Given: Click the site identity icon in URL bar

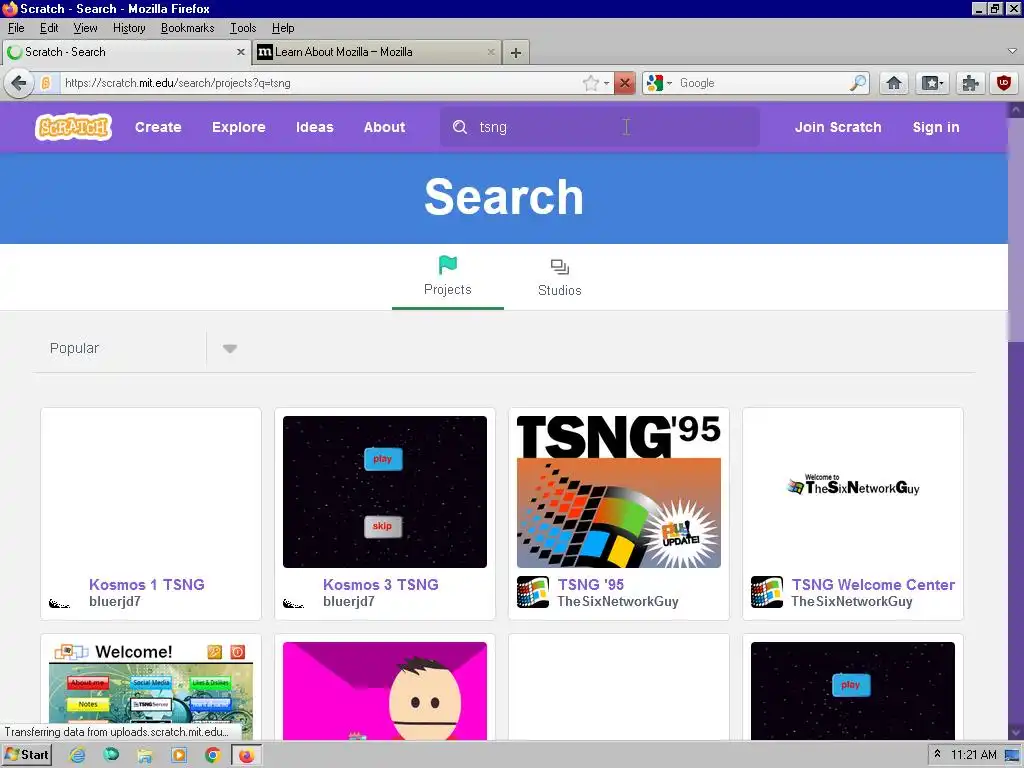Looking at the screenshot, I should click(46, 83).
